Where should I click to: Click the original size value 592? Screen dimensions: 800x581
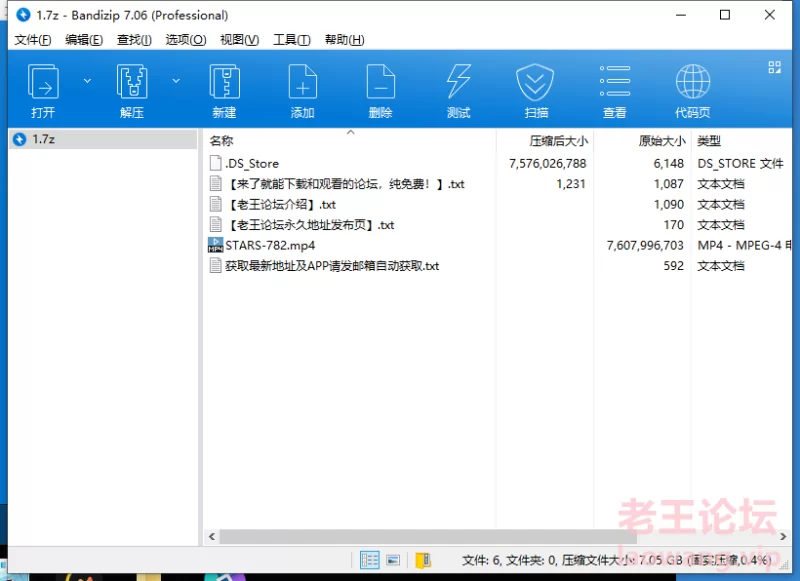coord(673,266)
